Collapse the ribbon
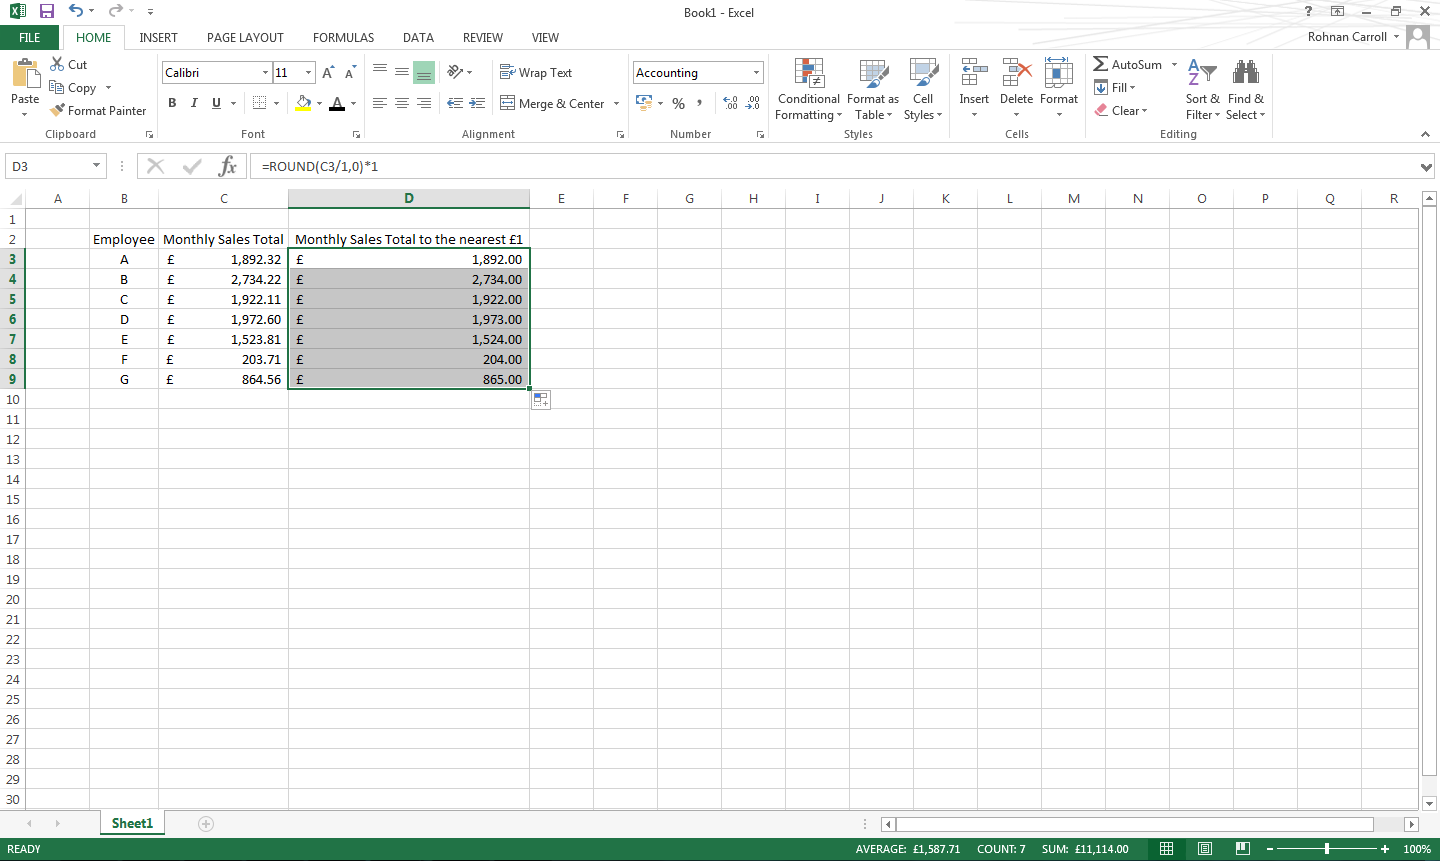The image size is (1440, 861). [x=1425, y=134]
